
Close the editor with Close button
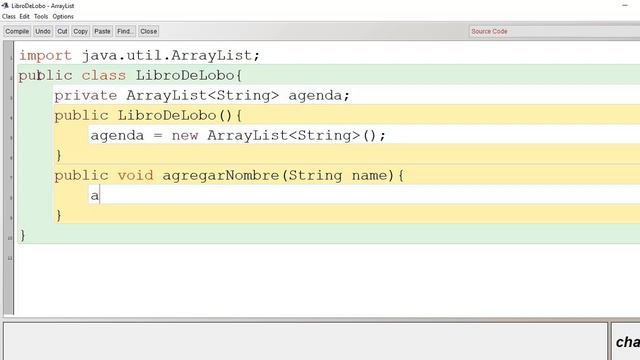(x=149, y=31)
